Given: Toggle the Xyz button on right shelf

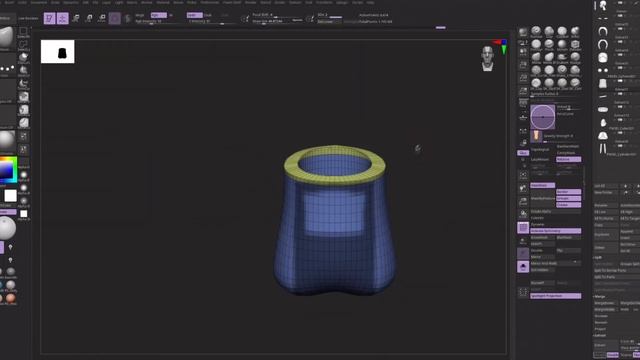Looking at the screenshot, I should 523,152.
